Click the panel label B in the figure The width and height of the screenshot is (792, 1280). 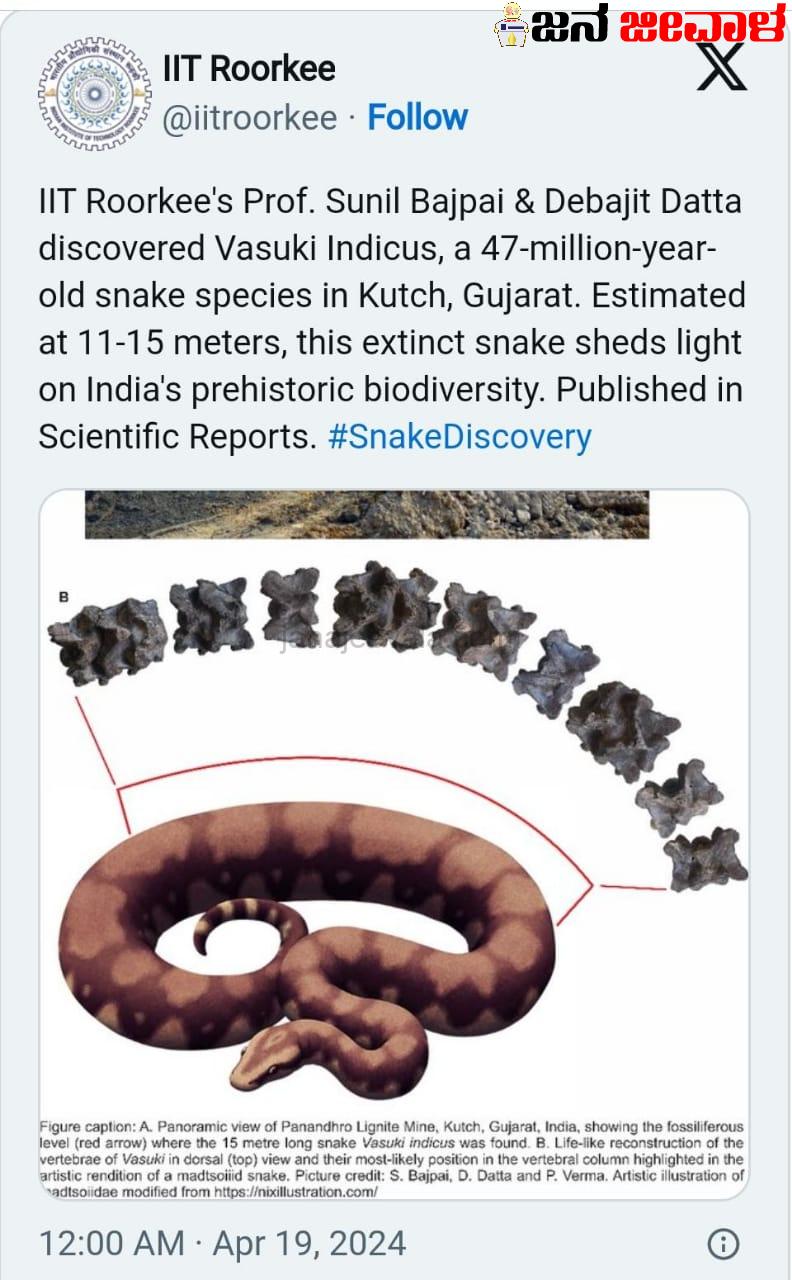coord(63,597)
